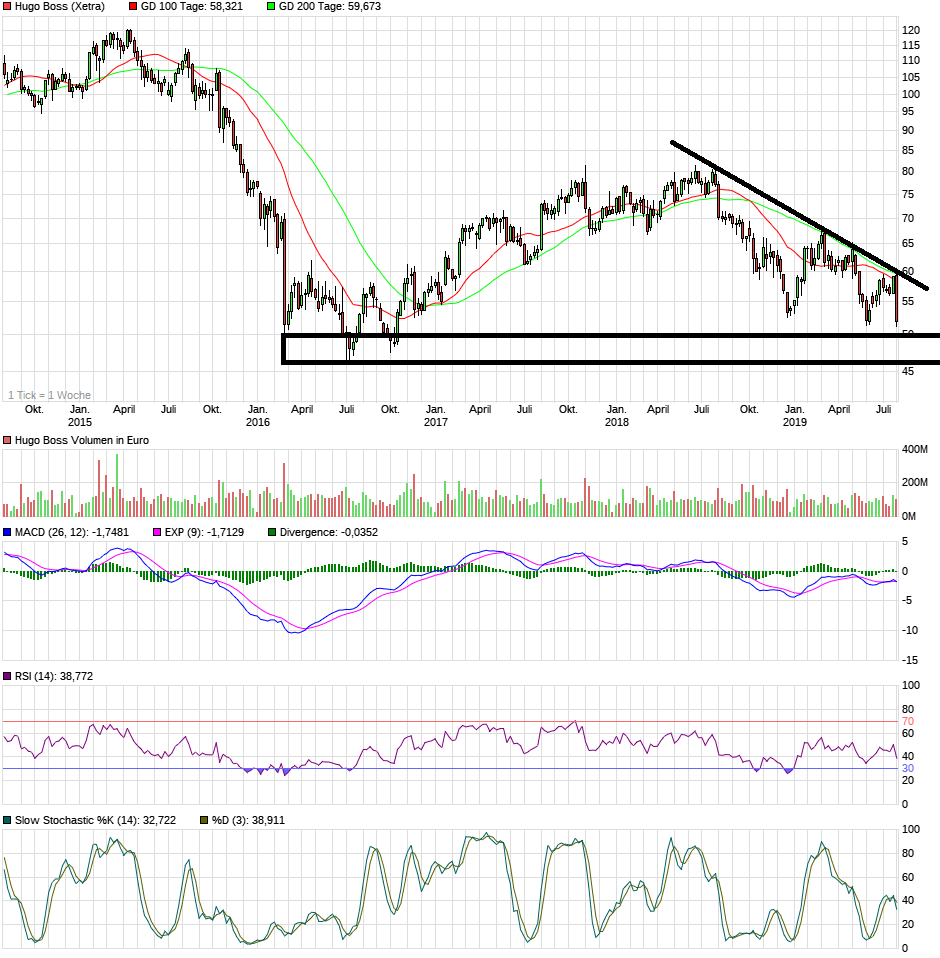Click the blue 30 RSI oversold label
Screen dimensions: 940x958
(908, 768)
